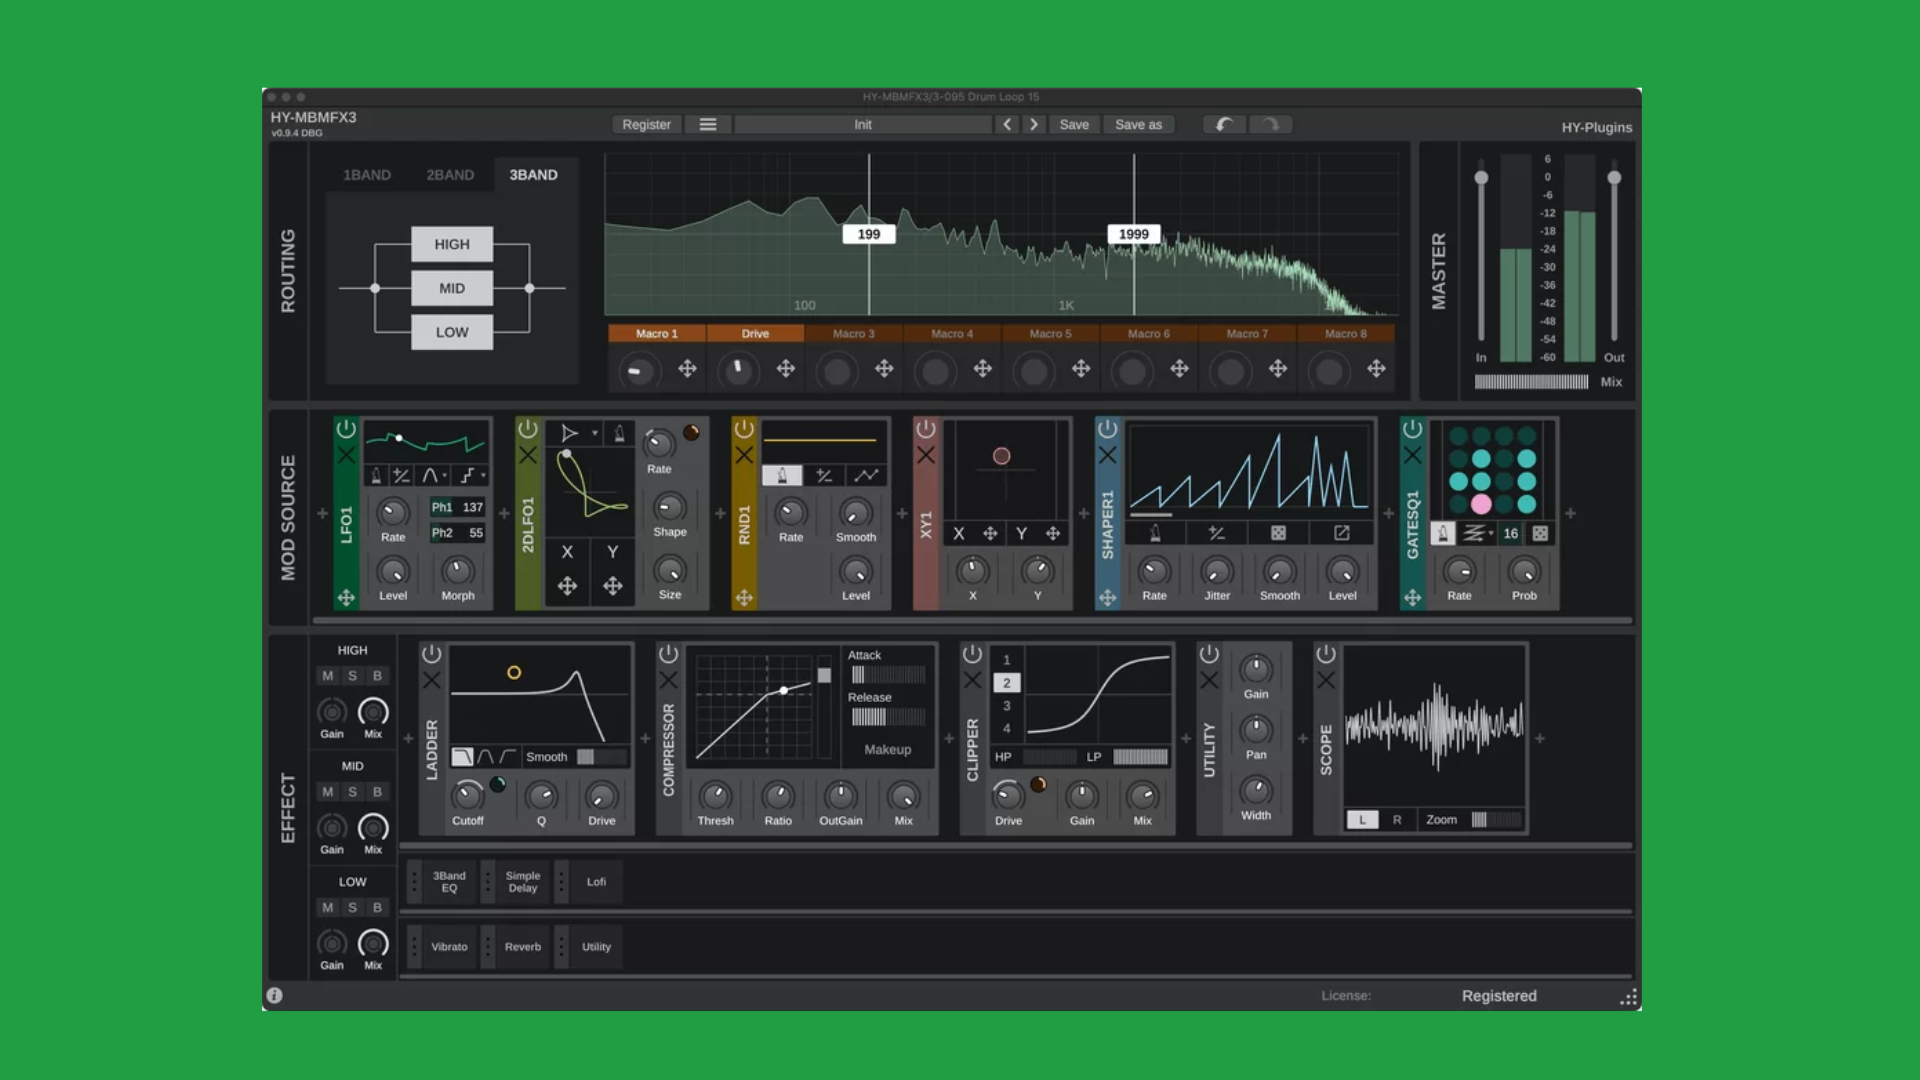Remove the XY1 module with X icon
The width and height of the screenshot is (1920, 1080).
(x=926, y=456)
